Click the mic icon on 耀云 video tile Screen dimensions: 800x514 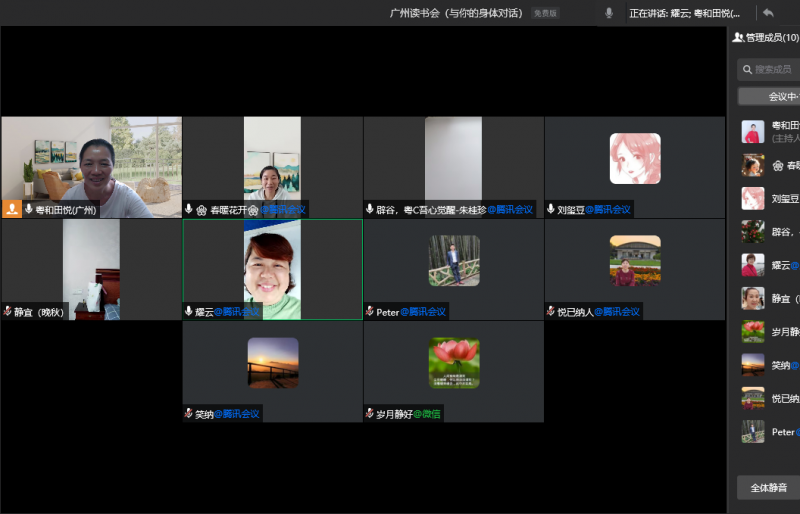[189, 312]
